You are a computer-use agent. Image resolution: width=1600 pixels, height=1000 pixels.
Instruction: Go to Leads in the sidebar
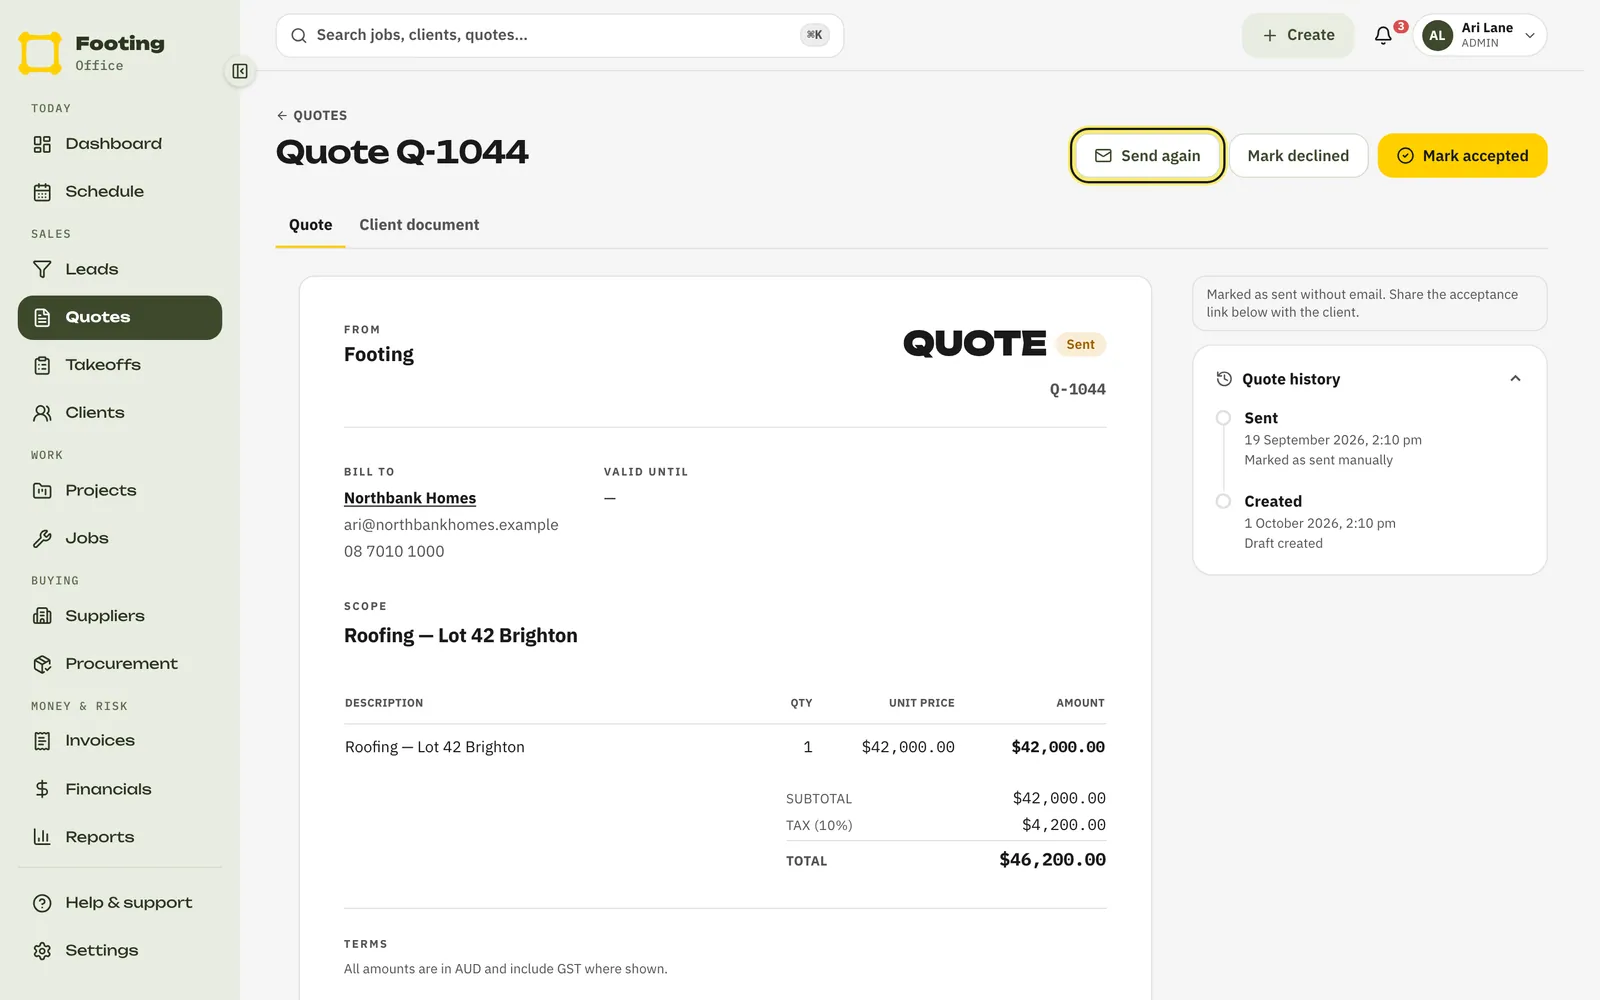[120, 269]
